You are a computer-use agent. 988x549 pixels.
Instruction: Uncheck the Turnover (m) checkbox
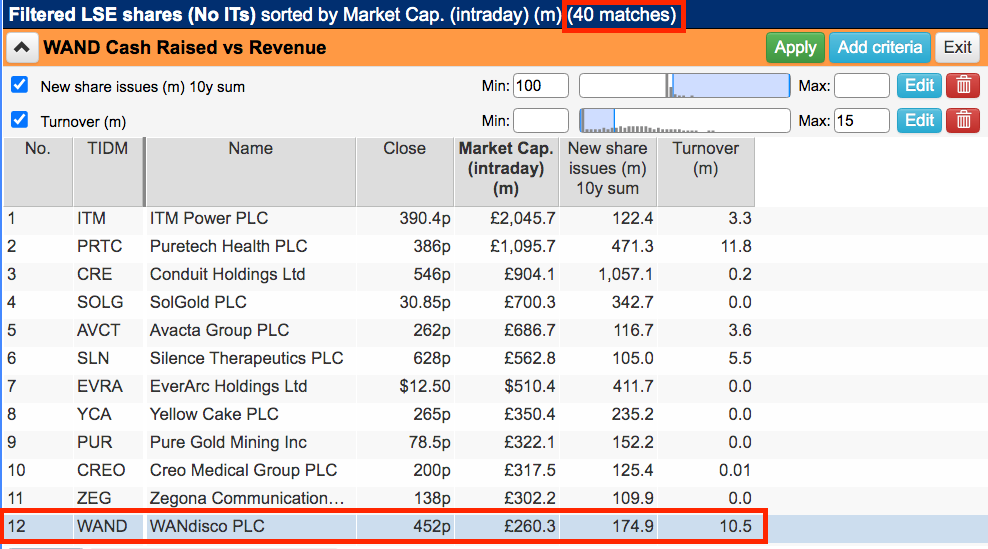point(20,120)
